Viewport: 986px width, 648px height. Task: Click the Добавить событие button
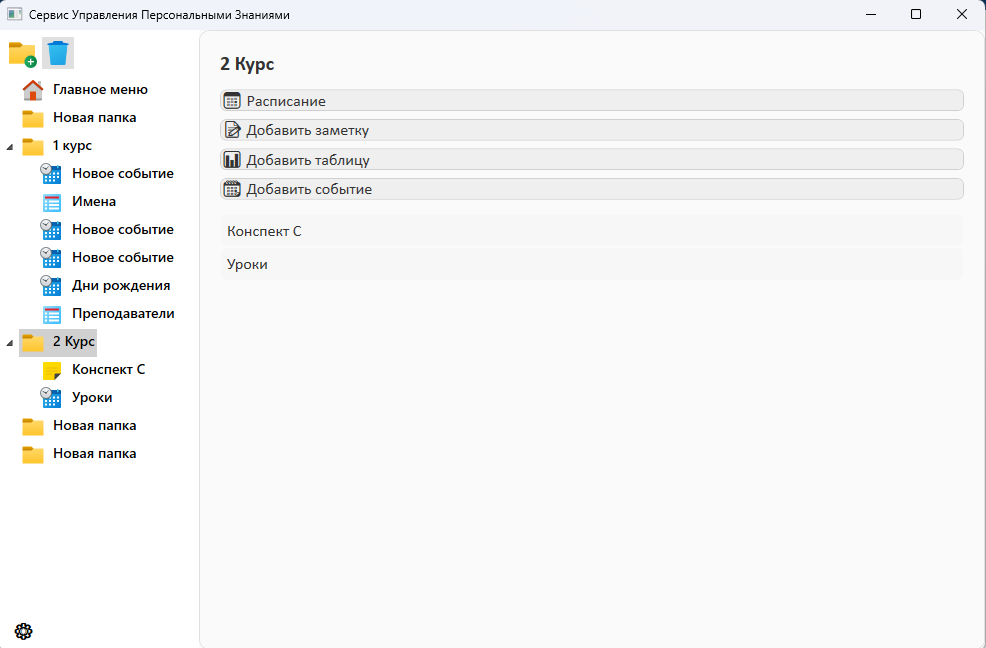click(592, 189)
